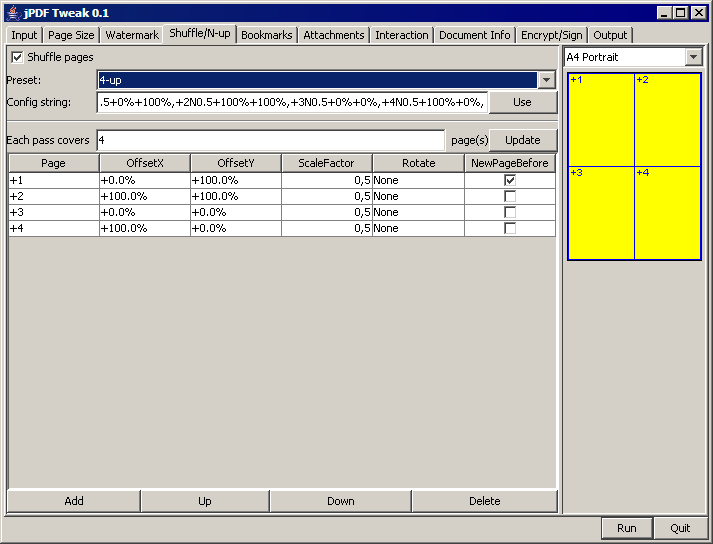
Task: Click ScaleFactor 0,5 in row +3
Action: (326, 212)
